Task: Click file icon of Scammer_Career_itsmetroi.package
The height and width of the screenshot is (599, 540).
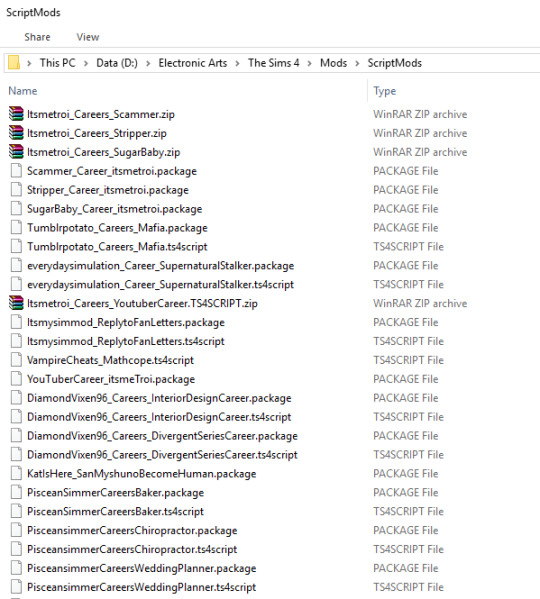Action: click(x=16, y=171)
